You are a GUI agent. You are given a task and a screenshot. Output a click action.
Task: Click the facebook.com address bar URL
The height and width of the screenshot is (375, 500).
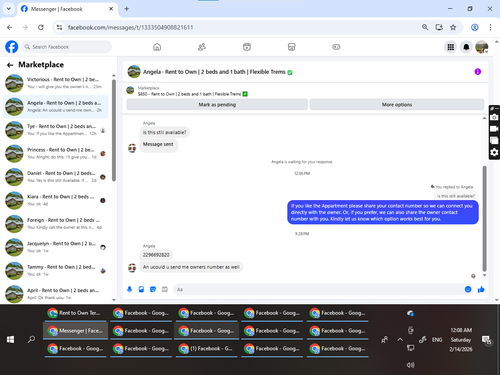[x=130, y=27]
